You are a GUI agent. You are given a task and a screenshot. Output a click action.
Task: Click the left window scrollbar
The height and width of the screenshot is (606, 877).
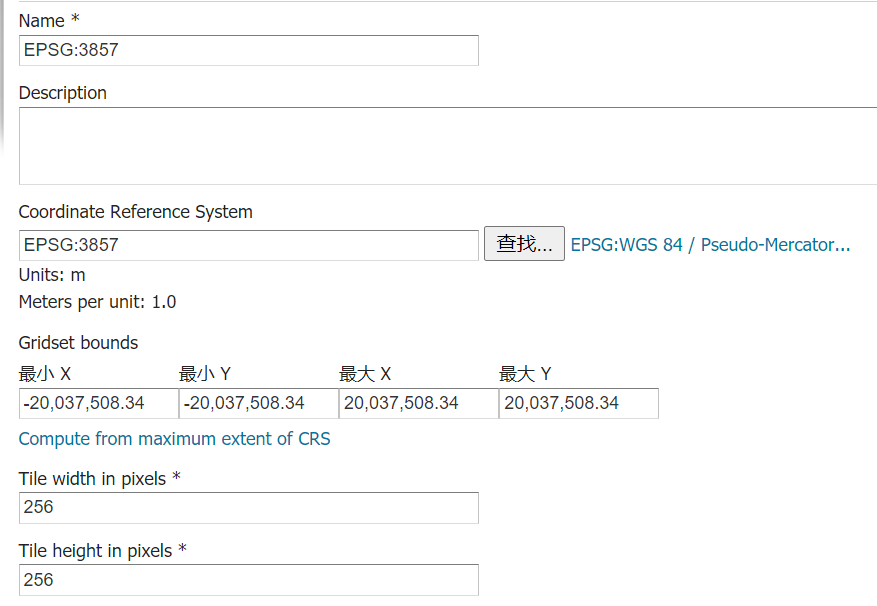(4, 300)
